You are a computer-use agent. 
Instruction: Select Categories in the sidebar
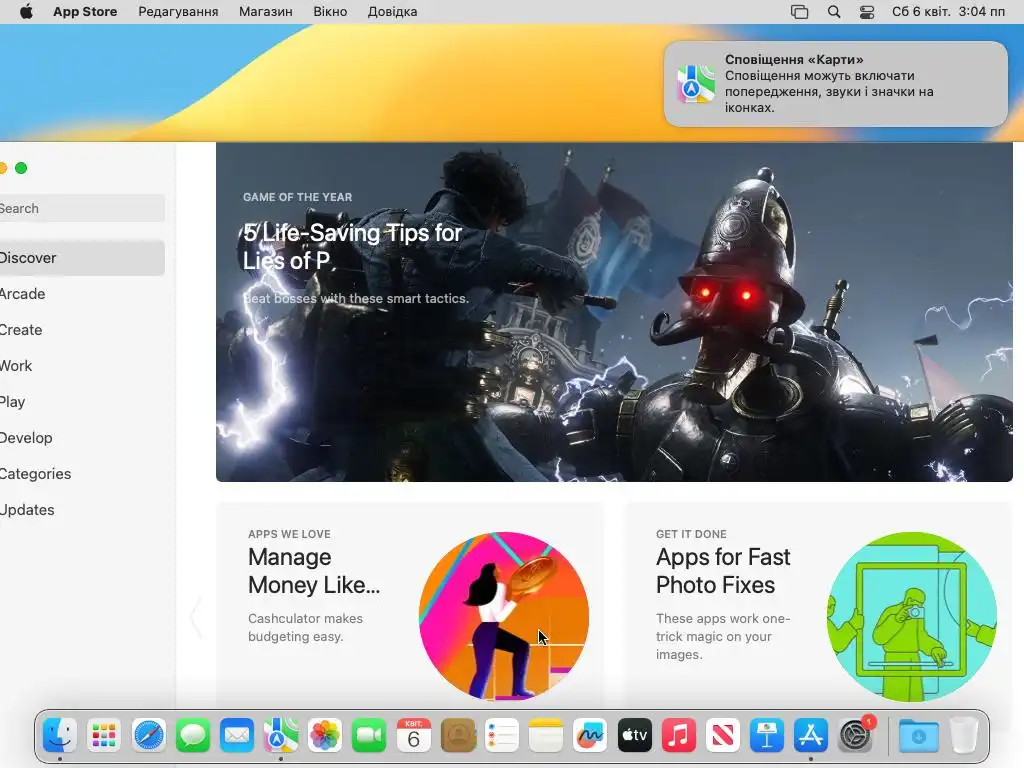pos(82,473)
